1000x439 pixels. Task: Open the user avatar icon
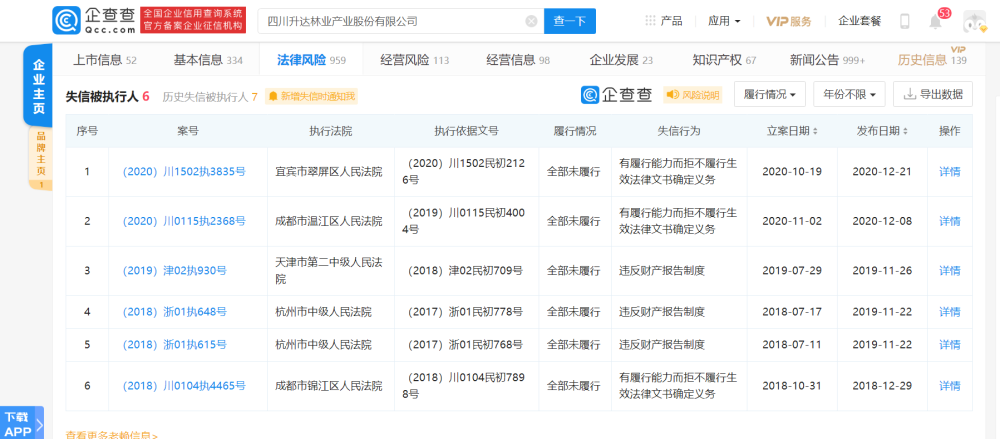pyautogui.click(x=974, y=21)
